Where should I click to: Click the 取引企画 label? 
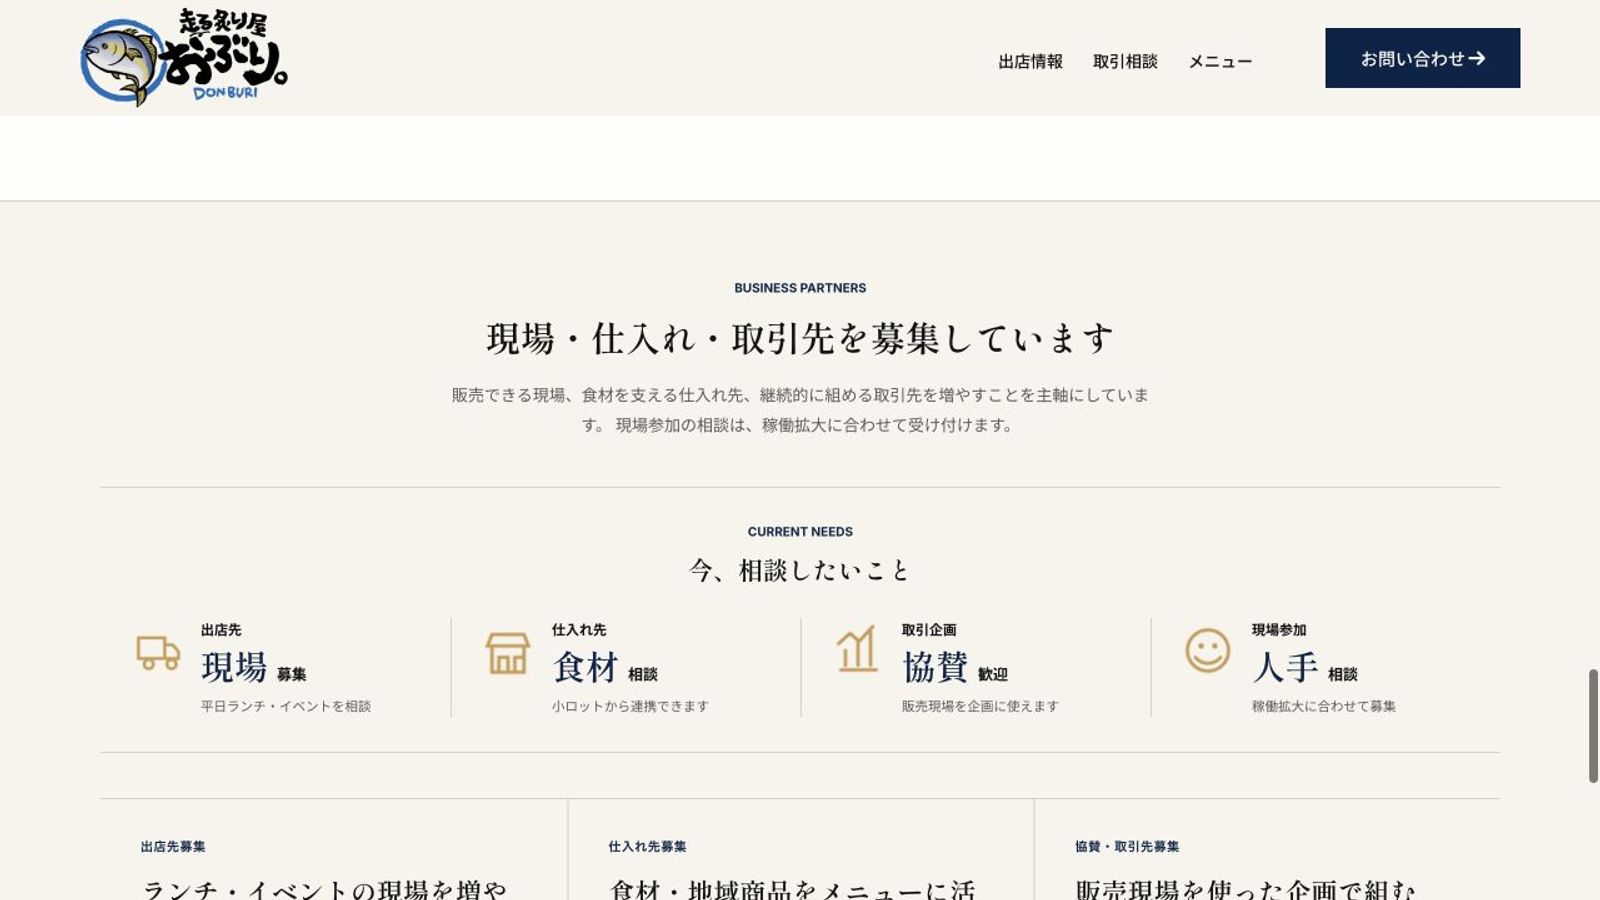929,630
